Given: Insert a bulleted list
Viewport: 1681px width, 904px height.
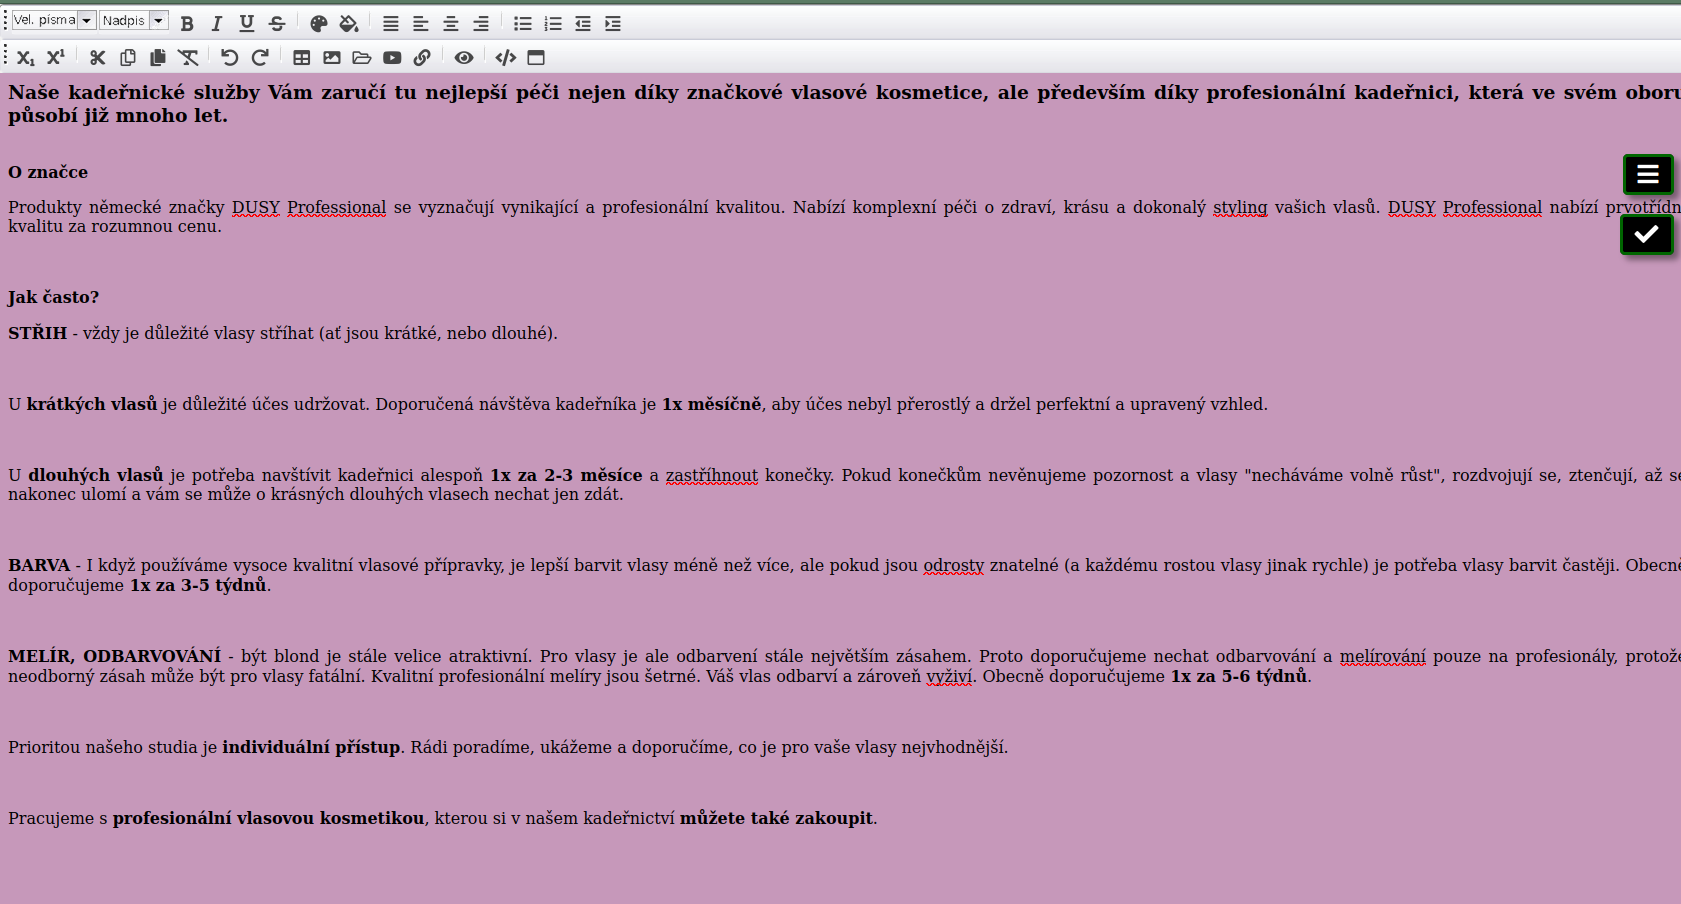Looking at the screenshot, I should pyautogui.click(x=523, y=23).
